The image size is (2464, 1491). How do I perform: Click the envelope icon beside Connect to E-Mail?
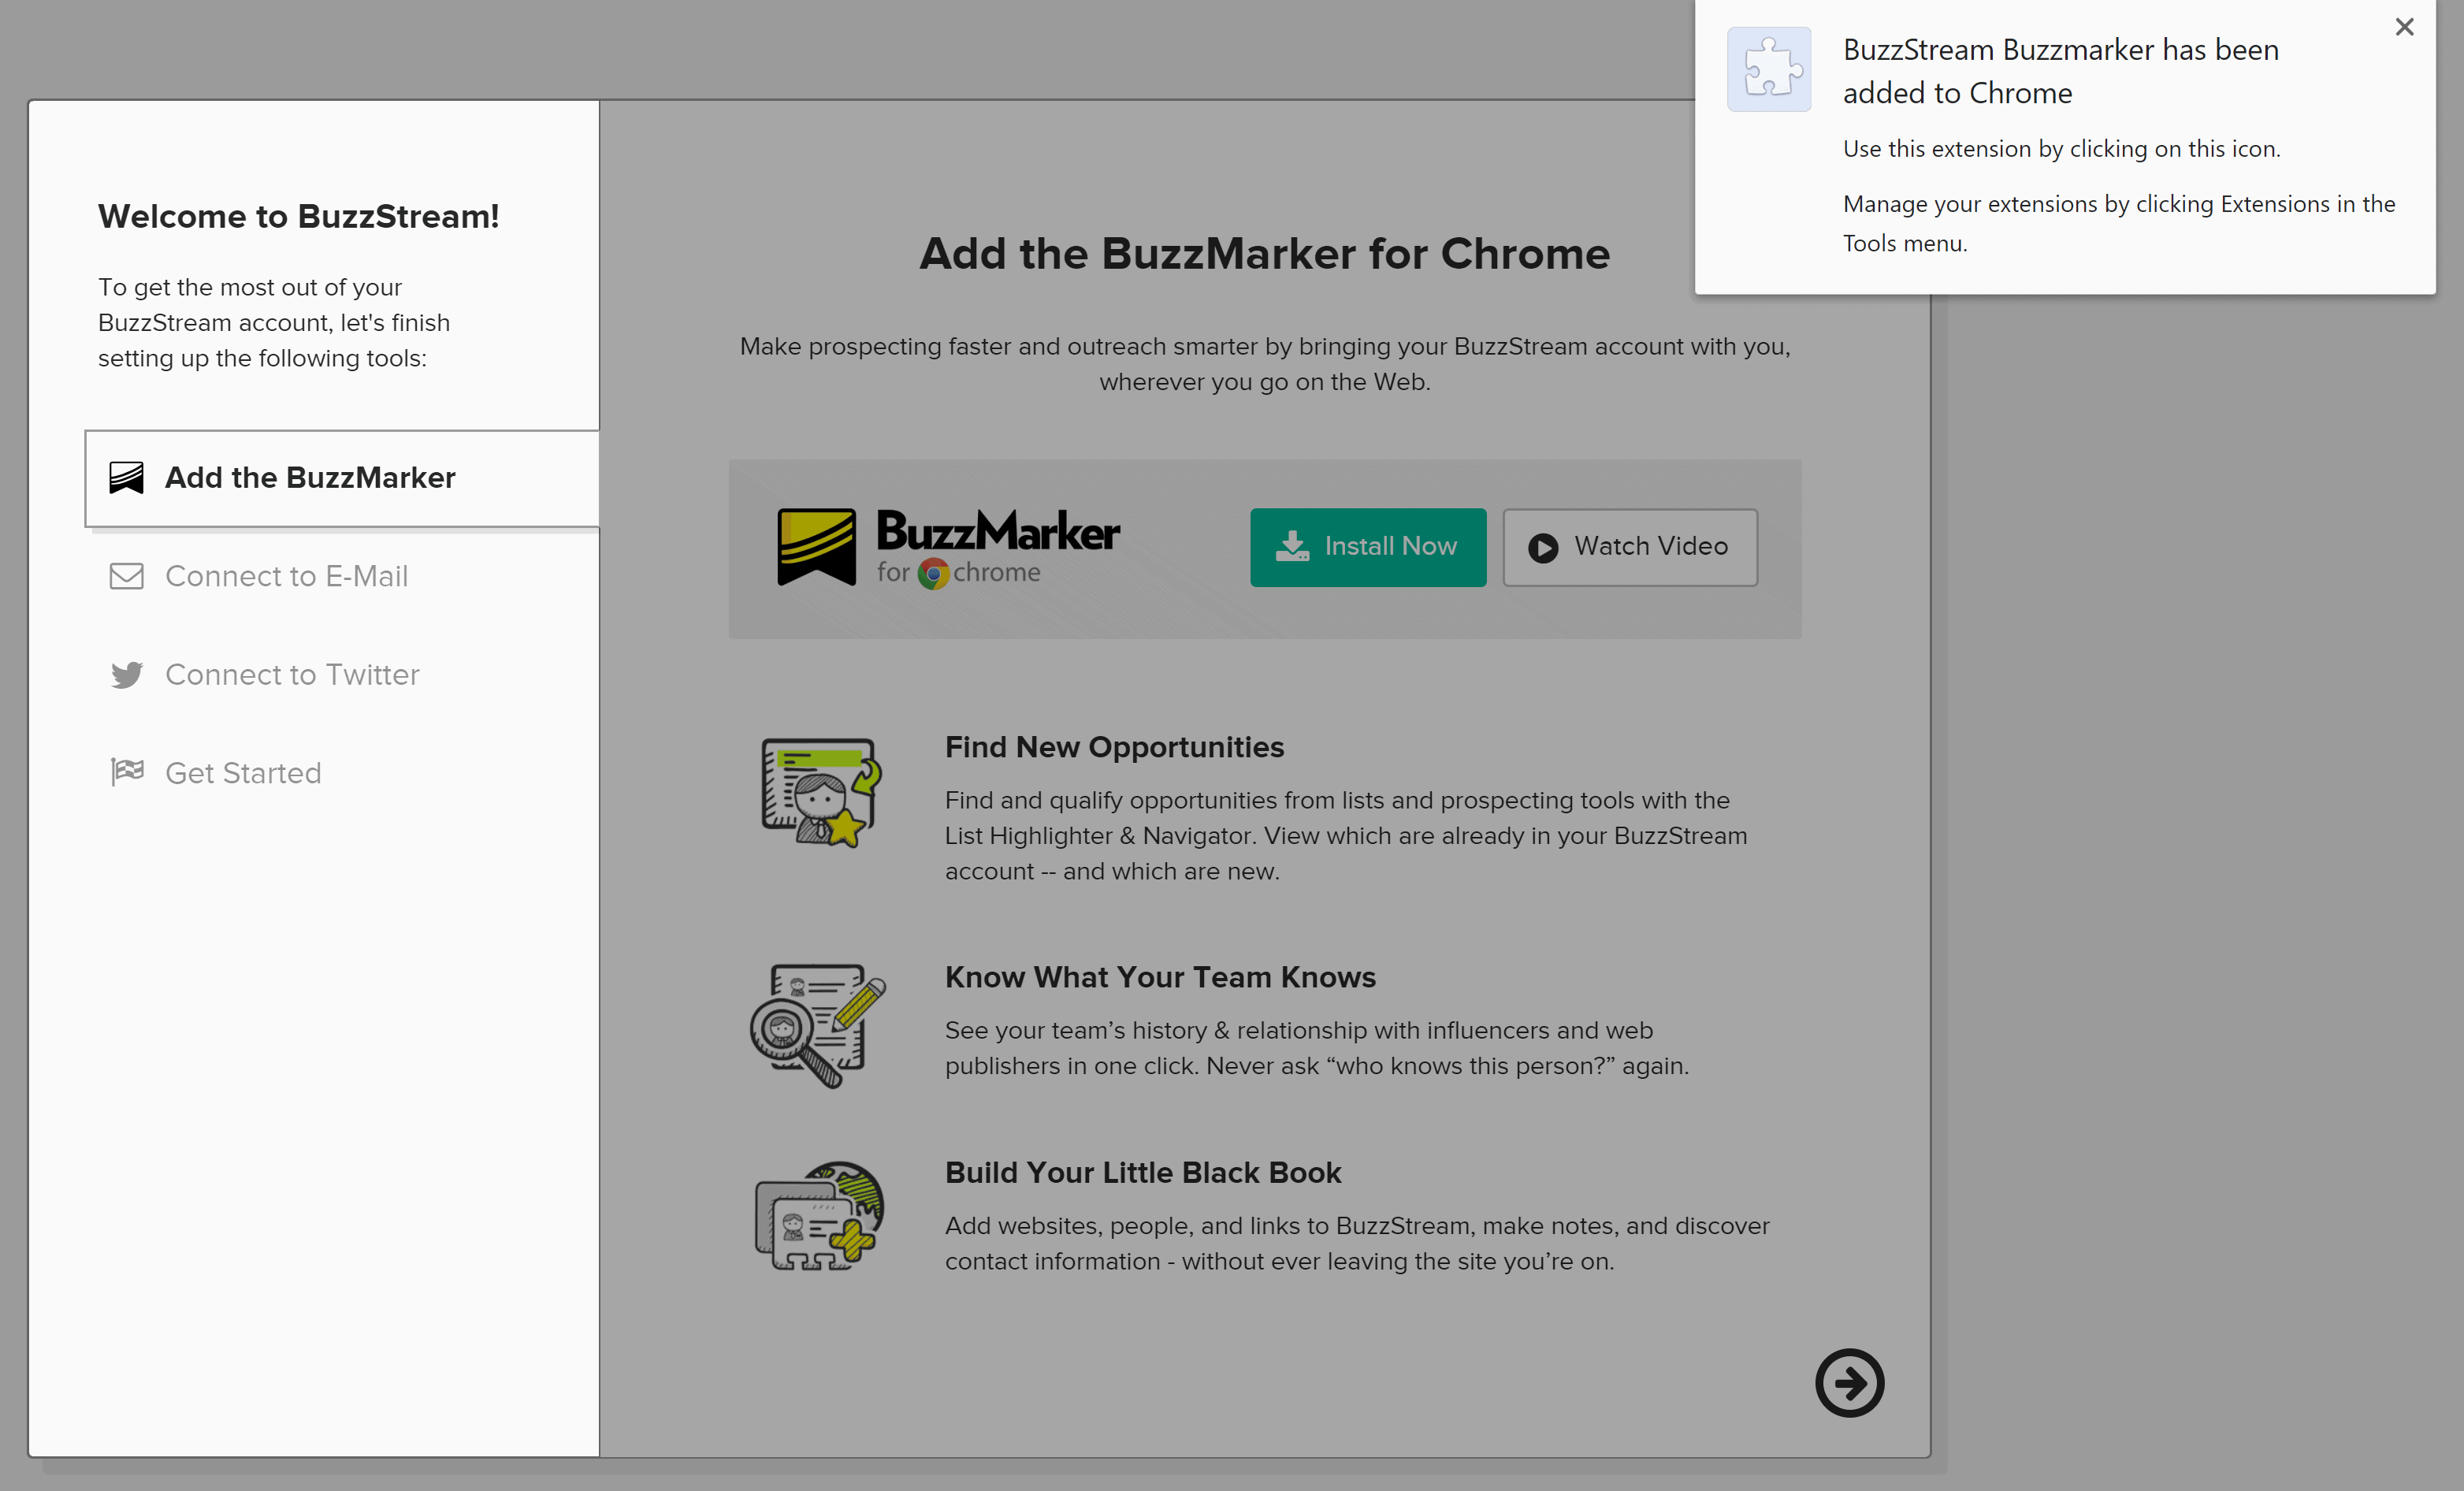(x=127, y=576)
